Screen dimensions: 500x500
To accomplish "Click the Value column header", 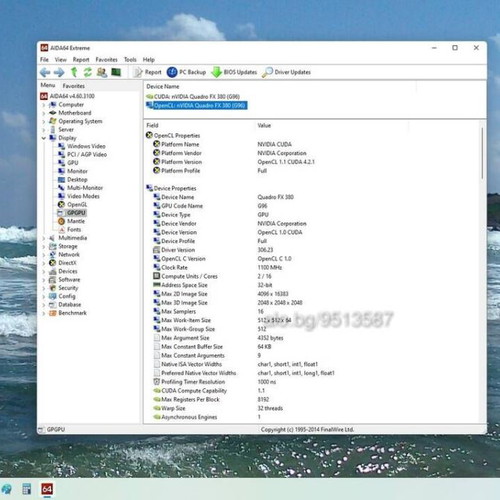I will 264,125.
